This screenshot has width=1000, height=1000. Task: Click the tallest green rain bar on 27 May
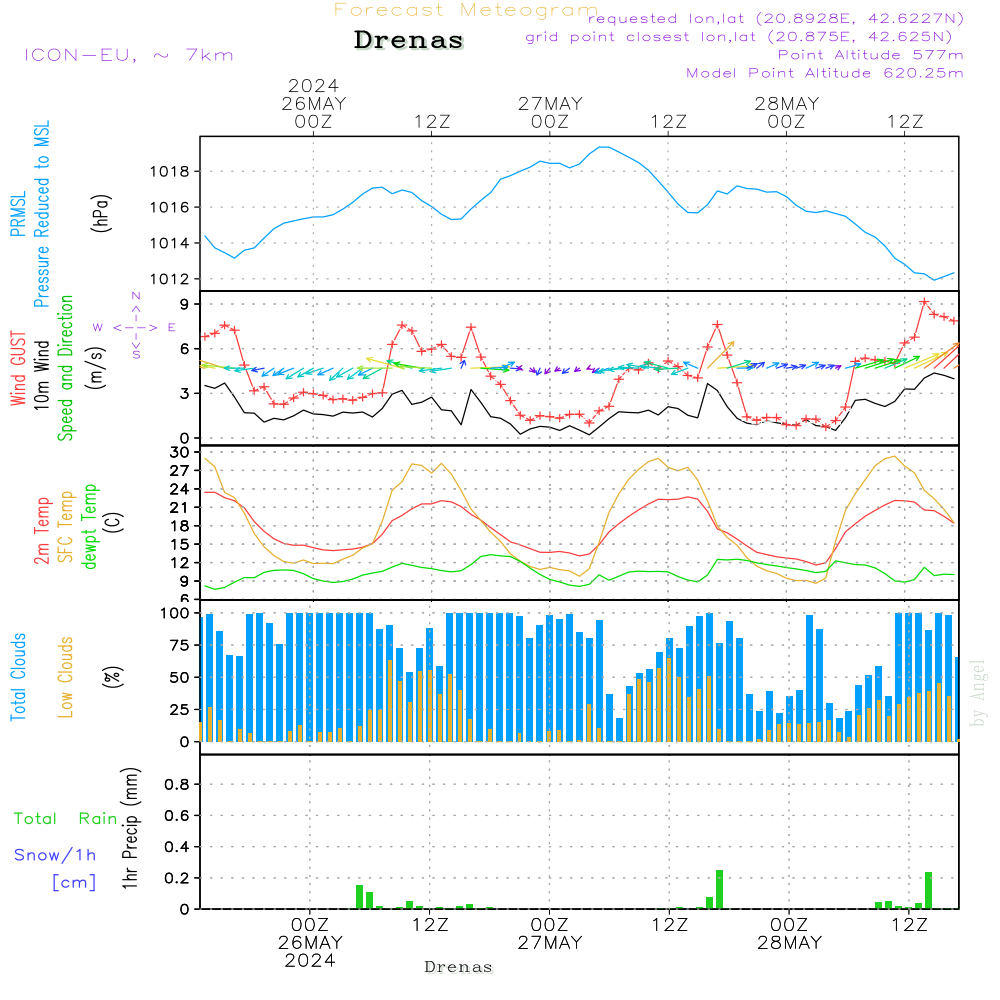tap(719, 889)
